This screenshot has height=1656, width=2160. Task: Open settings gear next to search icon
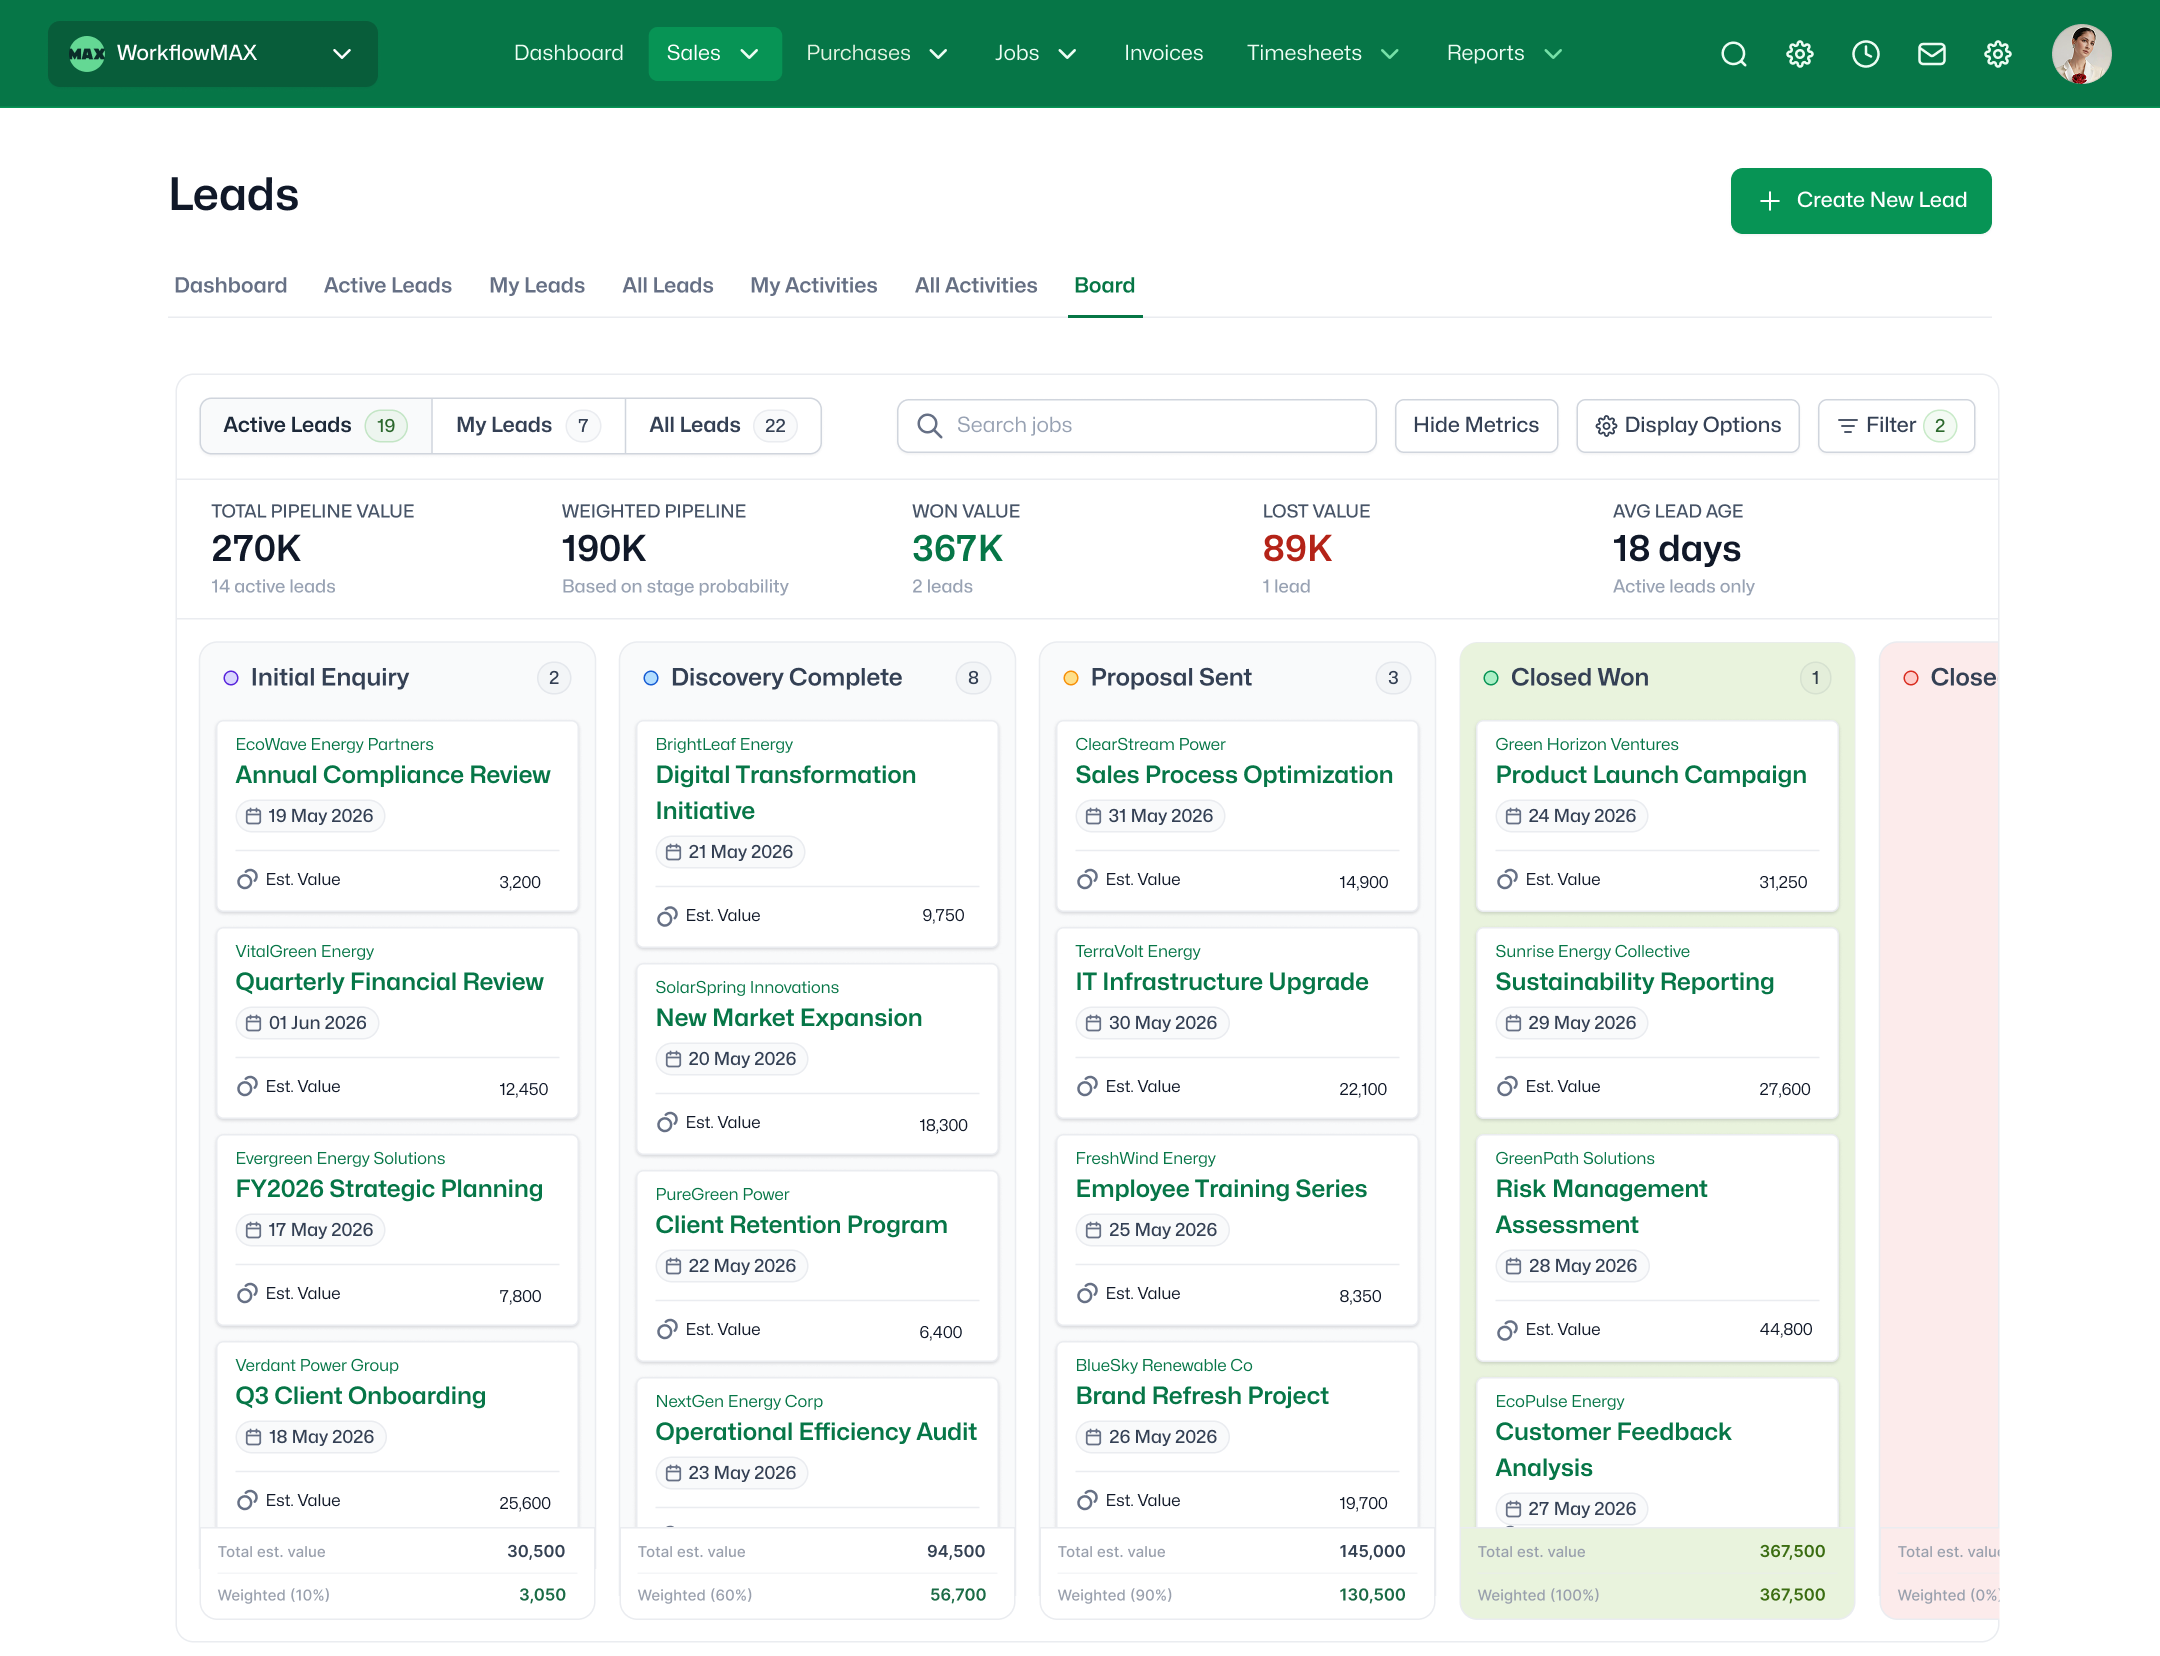click(x=1800, y=54)
